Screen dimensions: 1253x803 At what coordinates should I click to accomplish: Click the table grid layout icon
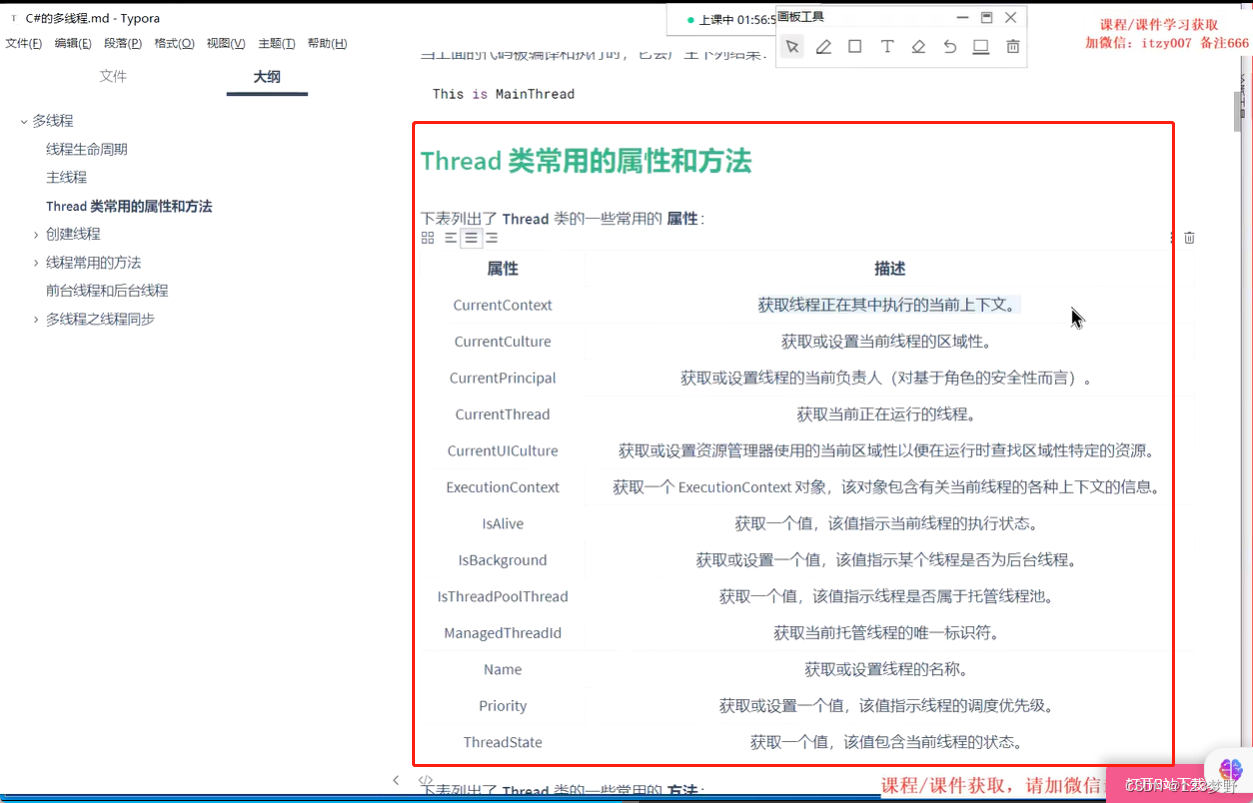(x=427, y=237)
